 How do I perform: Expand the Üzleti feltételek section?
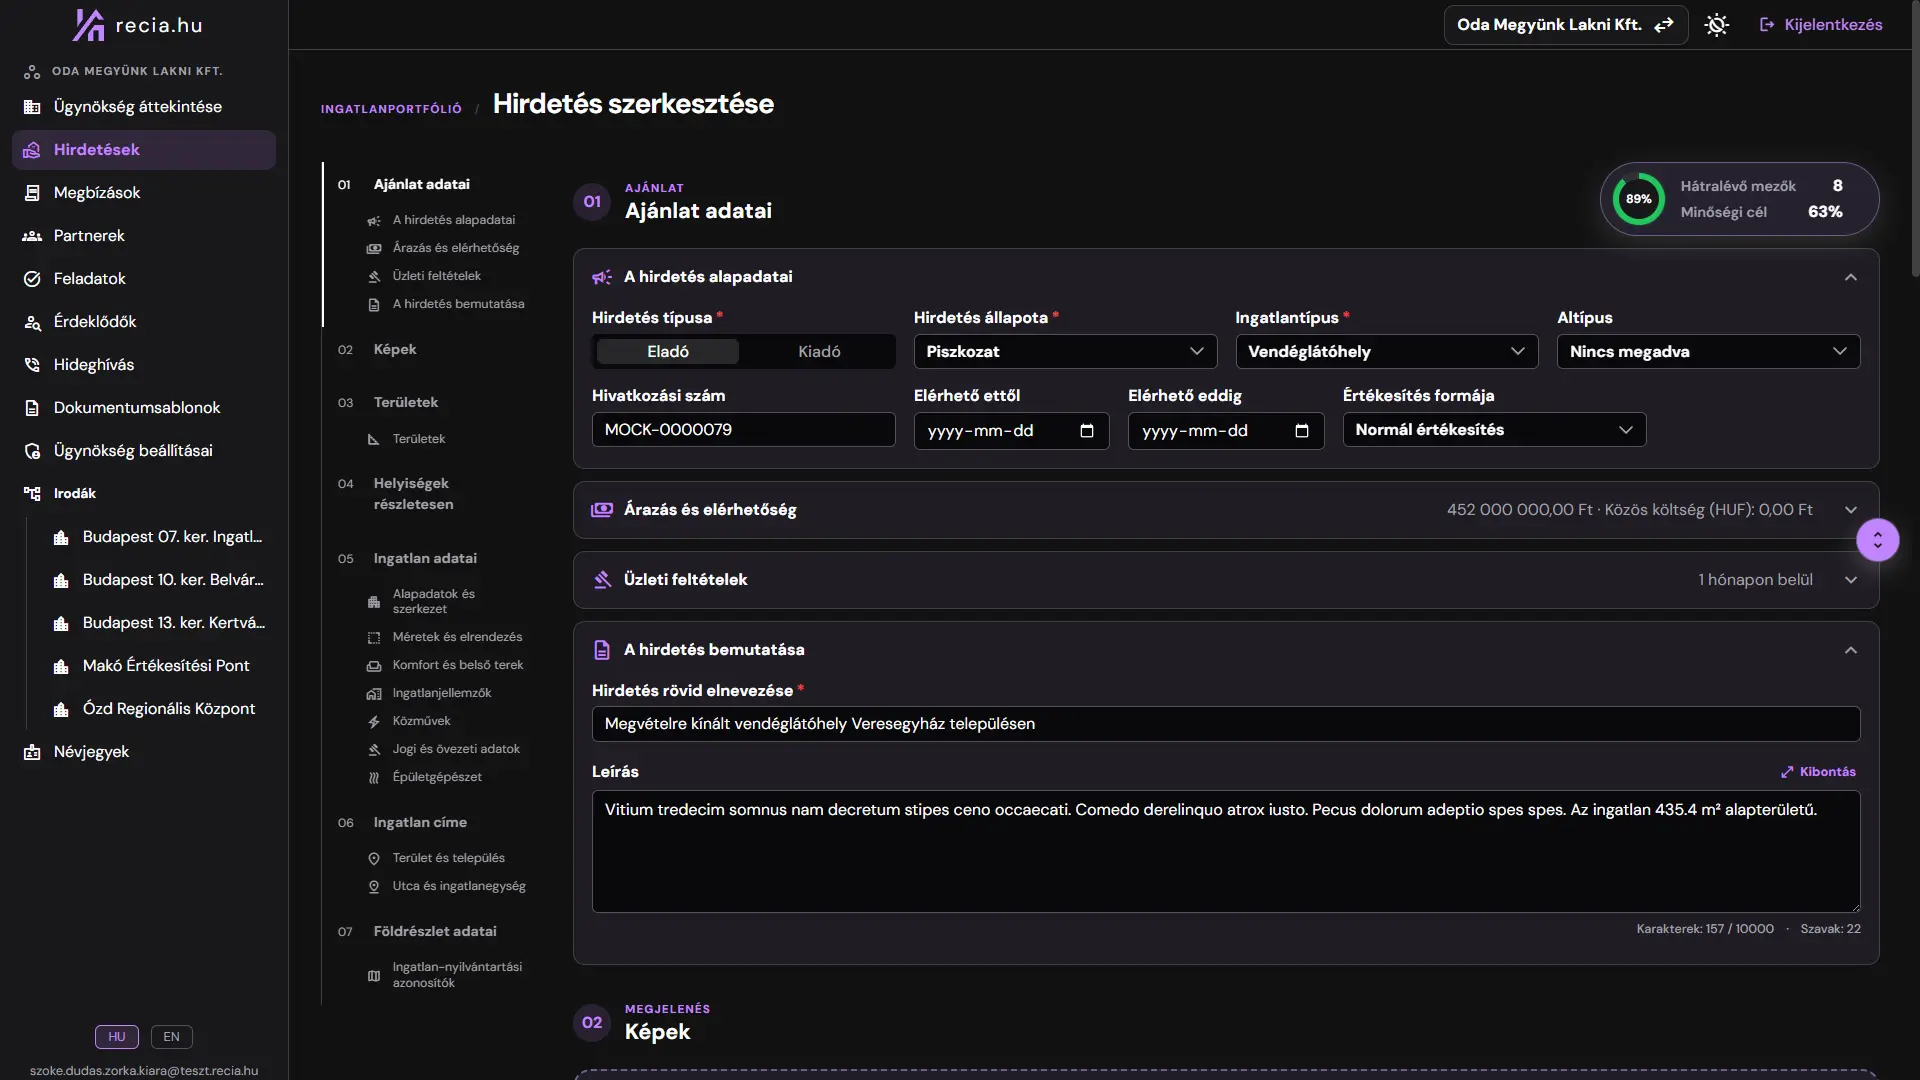[1225, 580]
